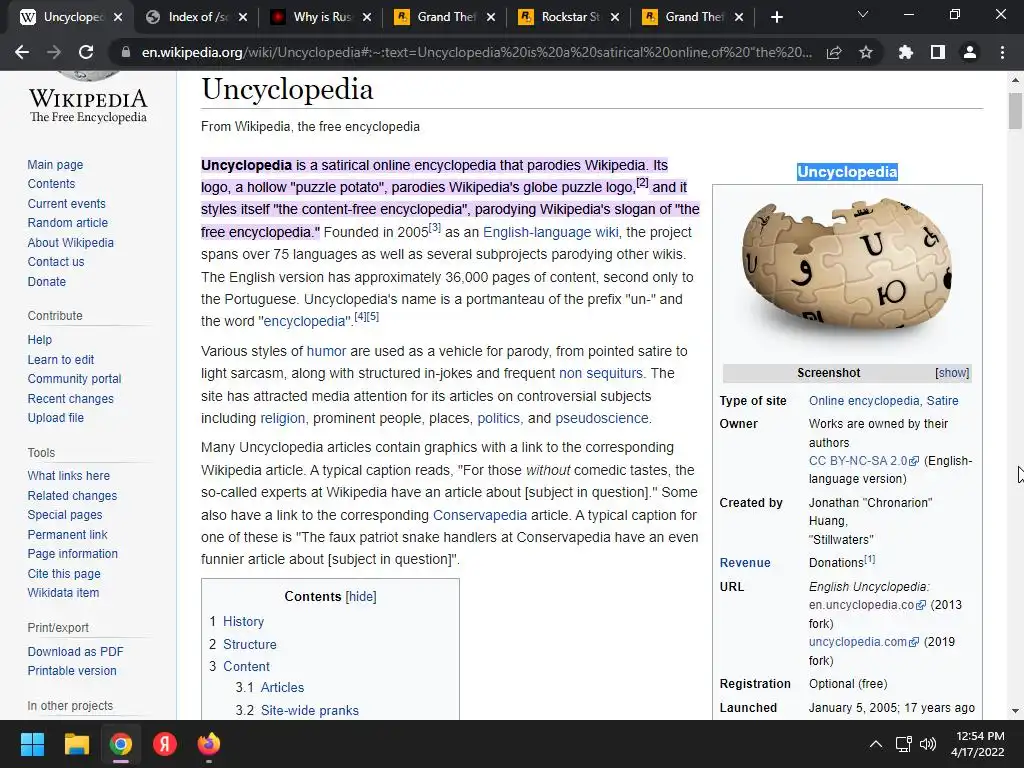
Task: Open the taskbar clock and date
Action: coord(977,744)
